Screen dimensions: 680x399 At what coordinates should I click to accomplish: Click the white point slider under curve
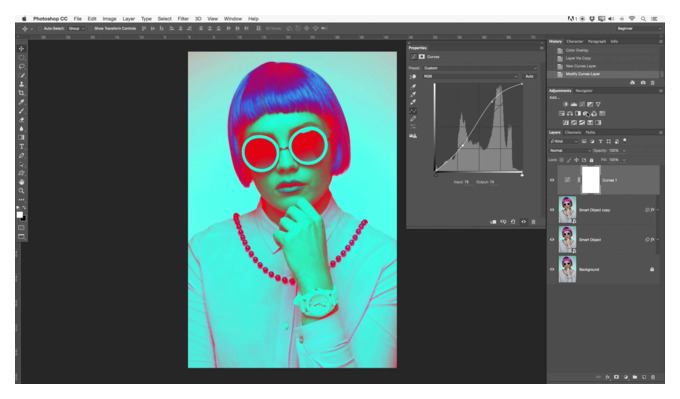522,175
